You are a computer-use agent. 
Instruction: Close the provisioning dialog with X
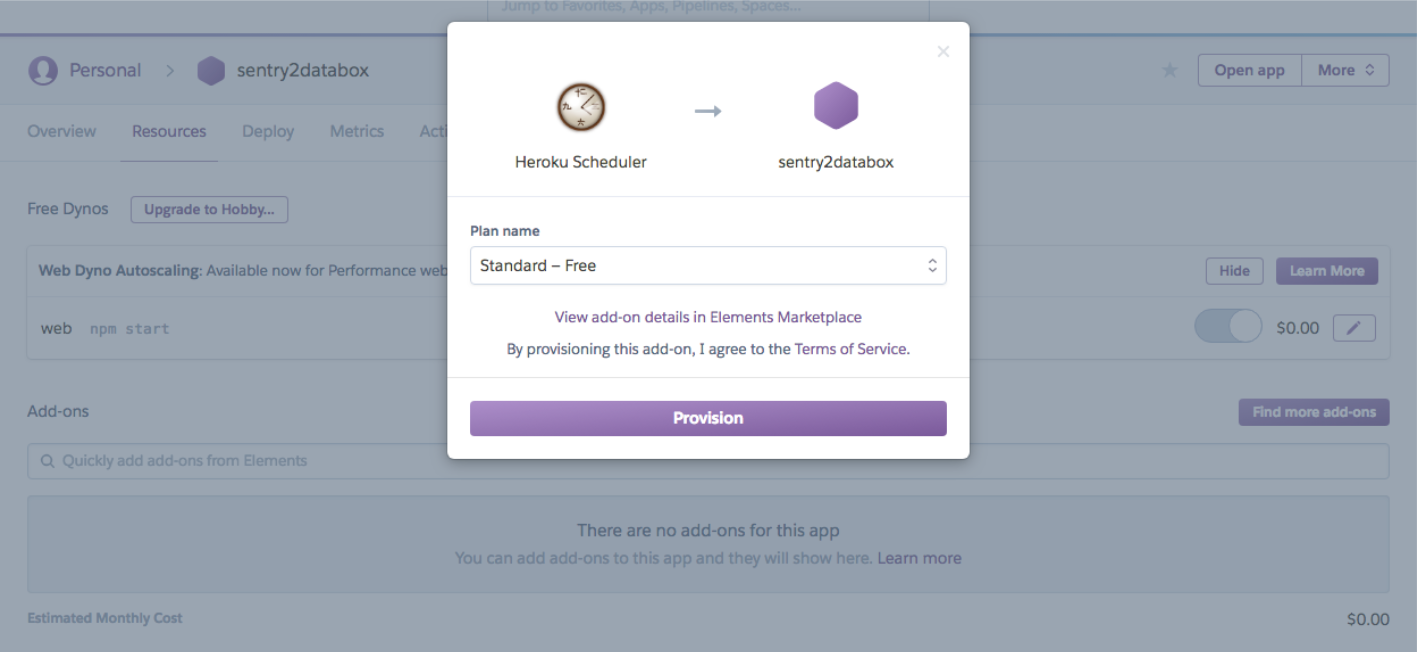tap(943, 52)
